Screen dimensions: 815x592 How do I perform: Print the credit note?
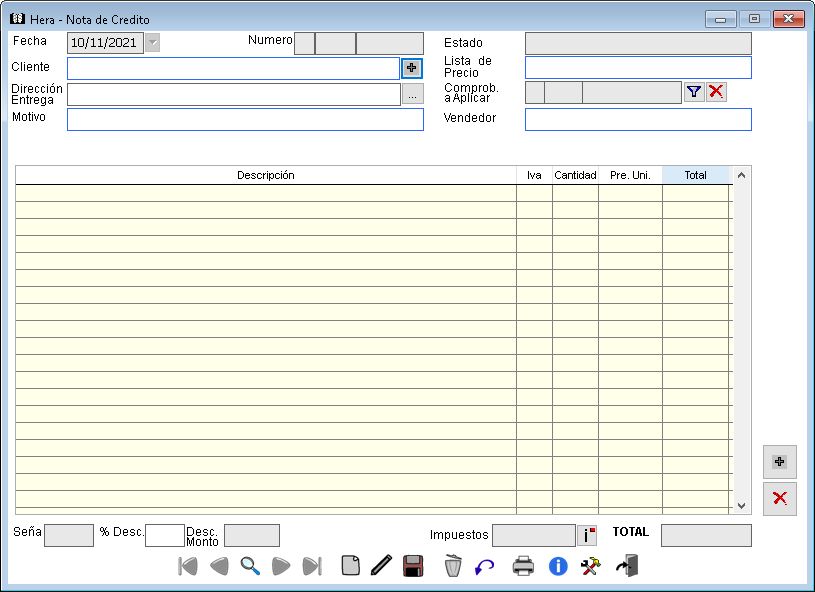(523, 566)
